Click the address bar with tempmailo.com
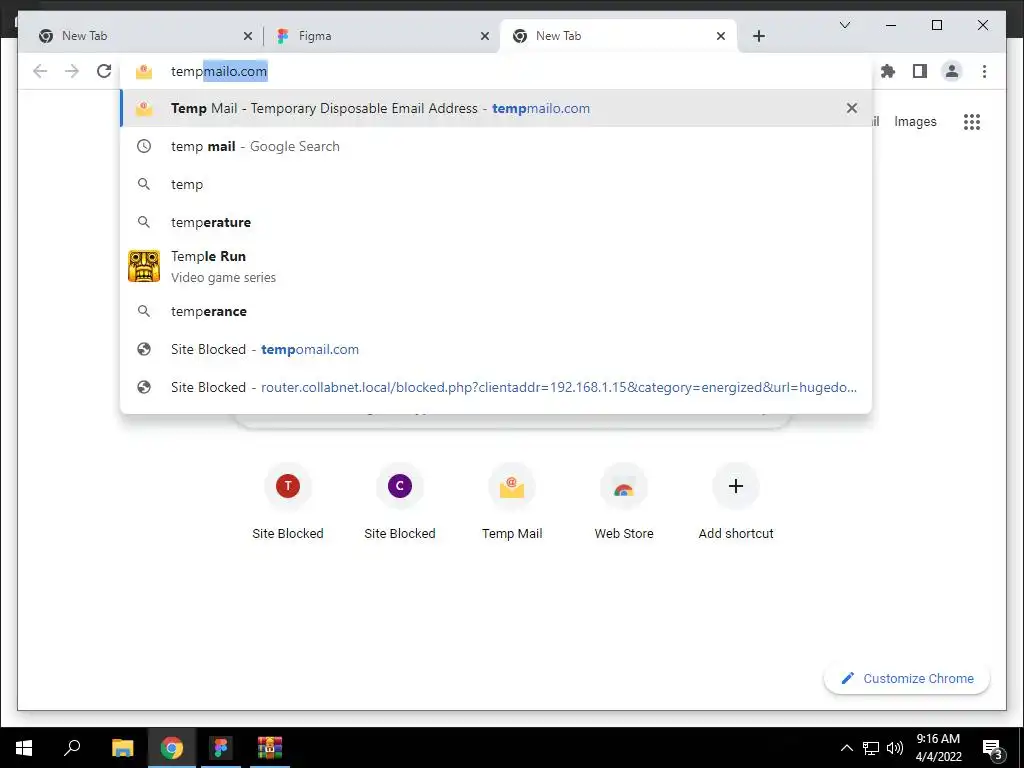The height and width of the screenshot is (768, 1024). [x=496, y=71]
